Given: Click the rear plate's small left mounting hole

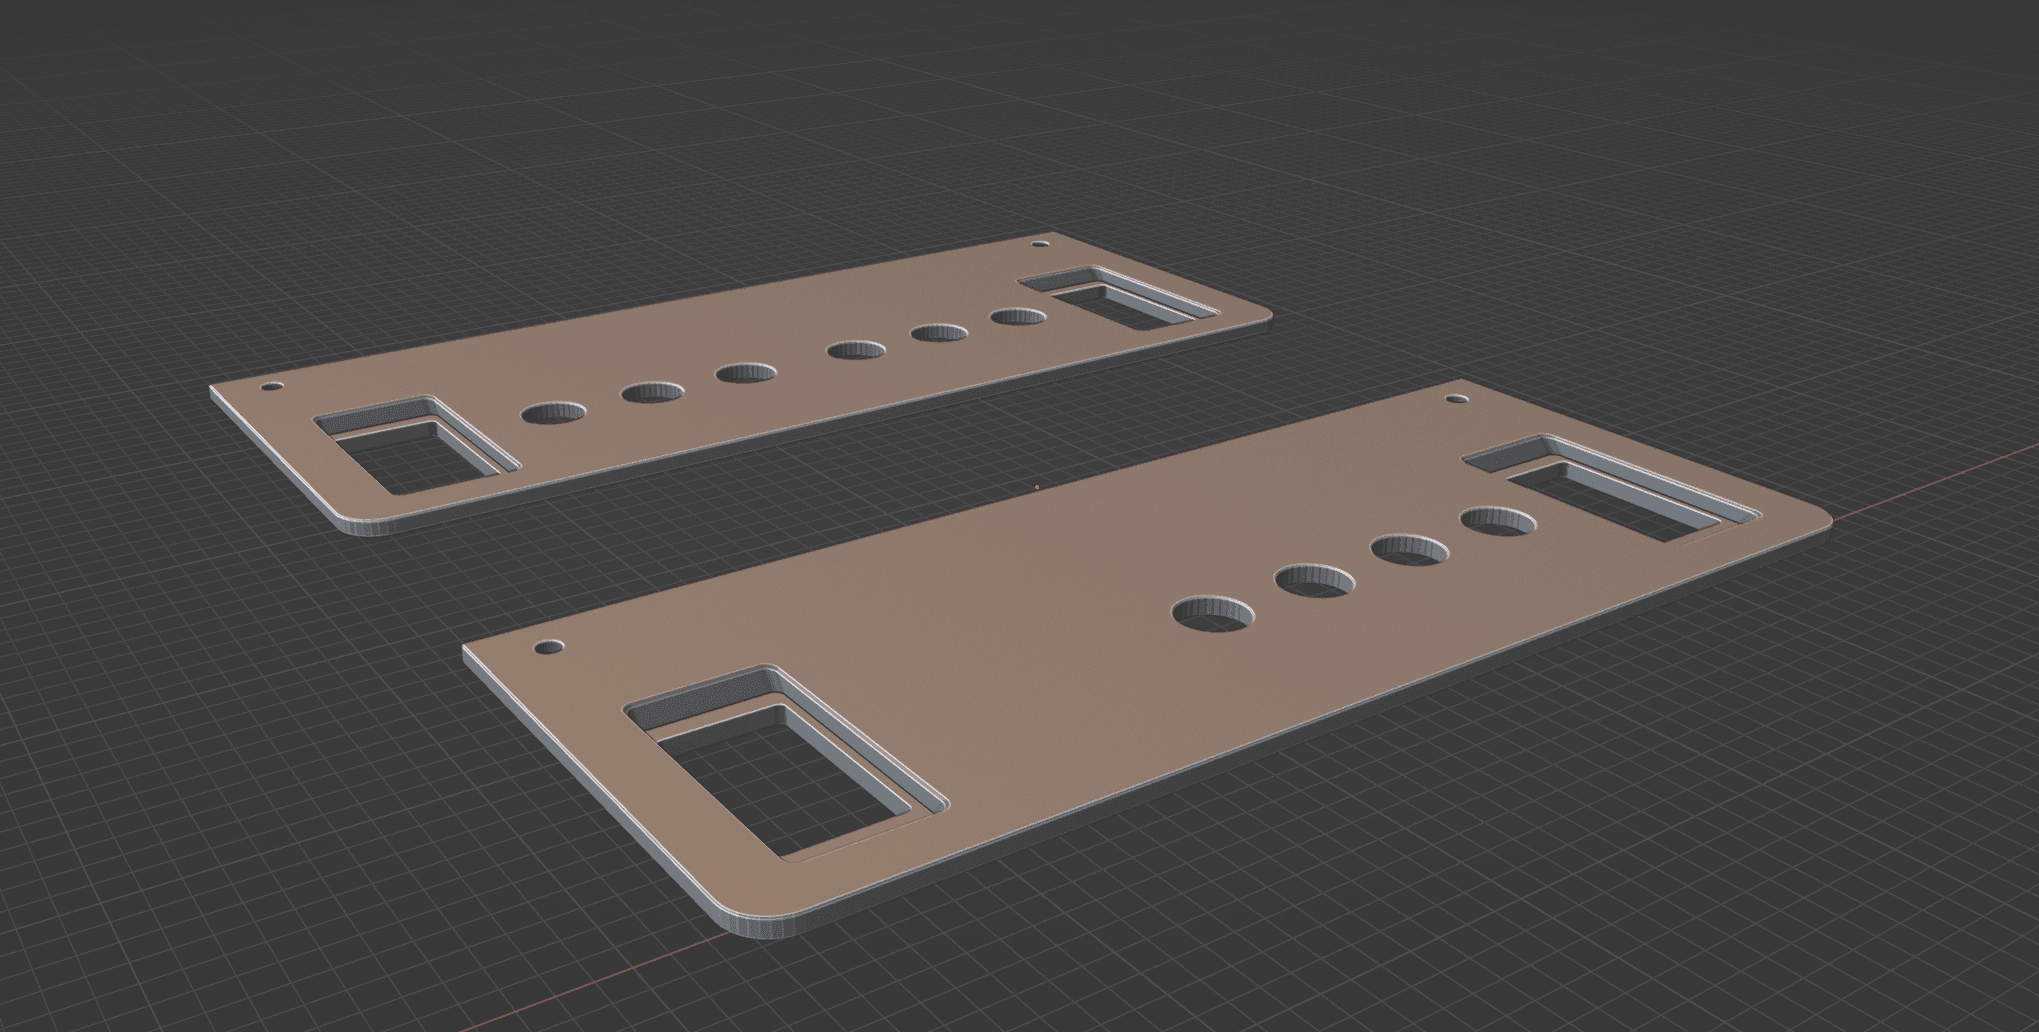Looking at the screenshot, I should coord(270,386).
